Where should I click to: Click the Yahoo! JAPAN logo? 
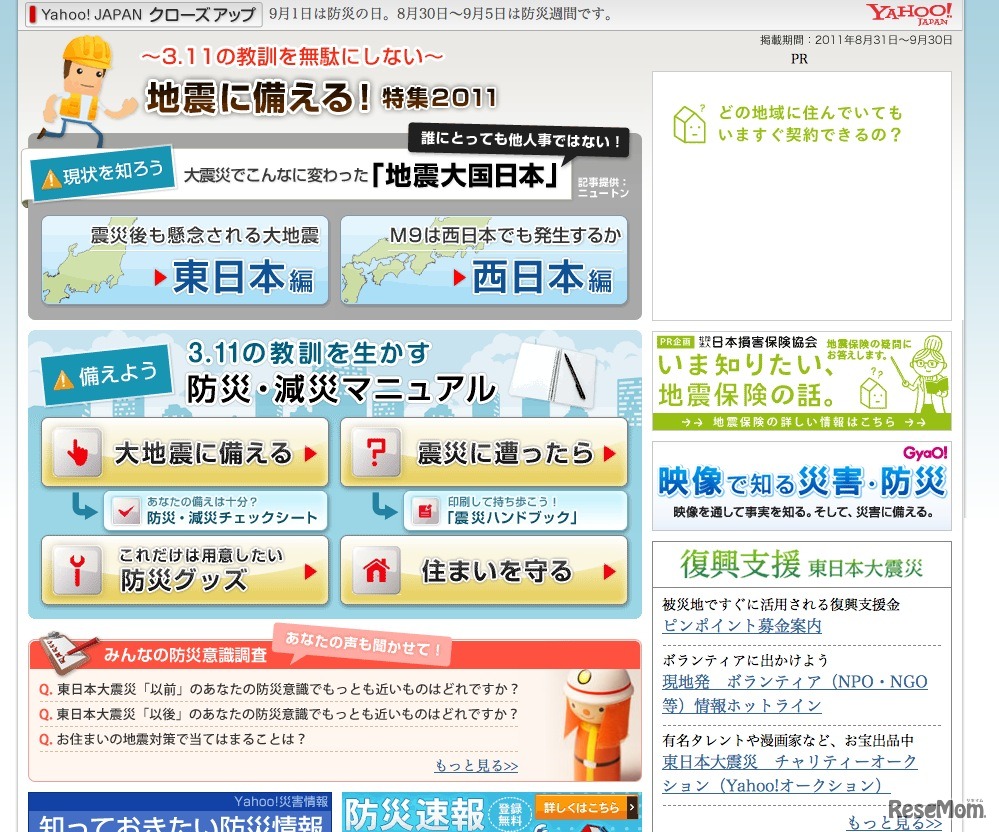click(x=909, y=13)
